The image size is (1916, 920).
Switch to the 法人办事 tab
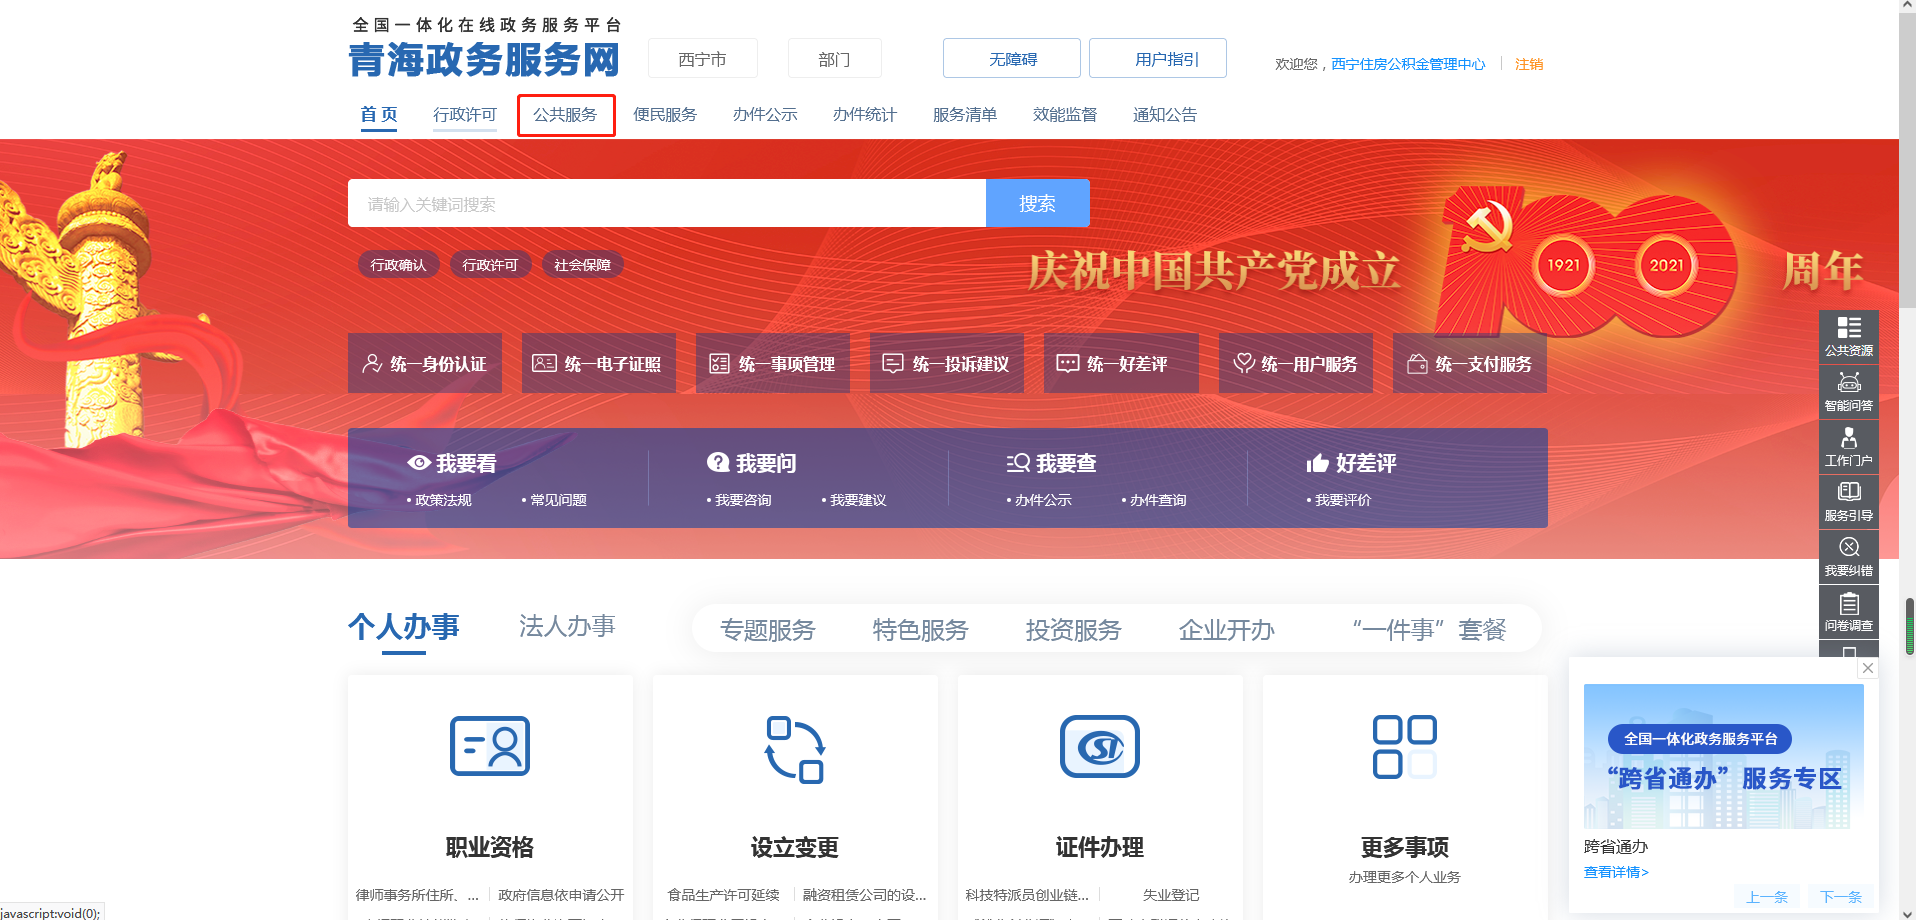point(567,626)
